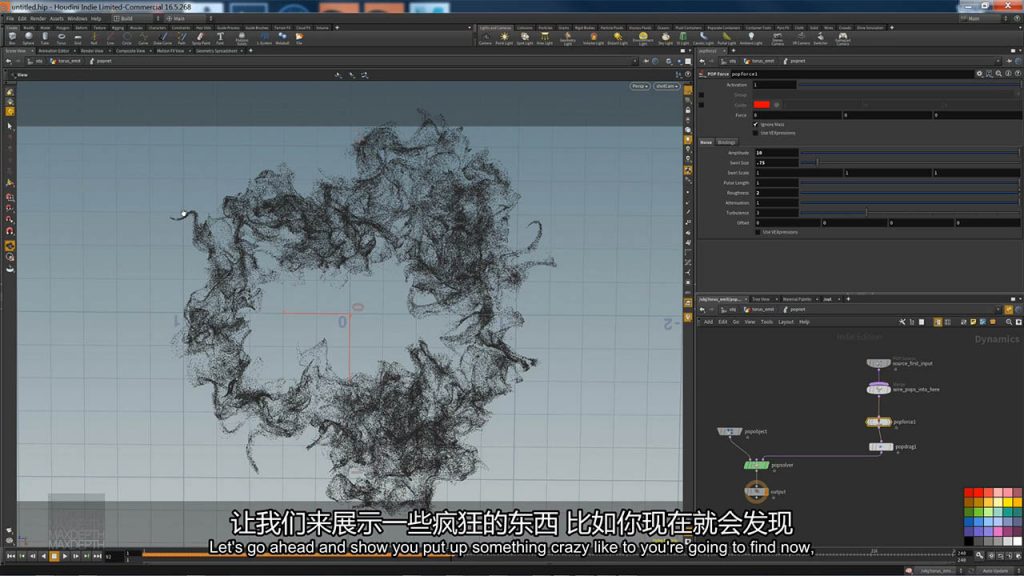Open network editor find icon
Screen dimensions: 1024x576
point(1008,322)
